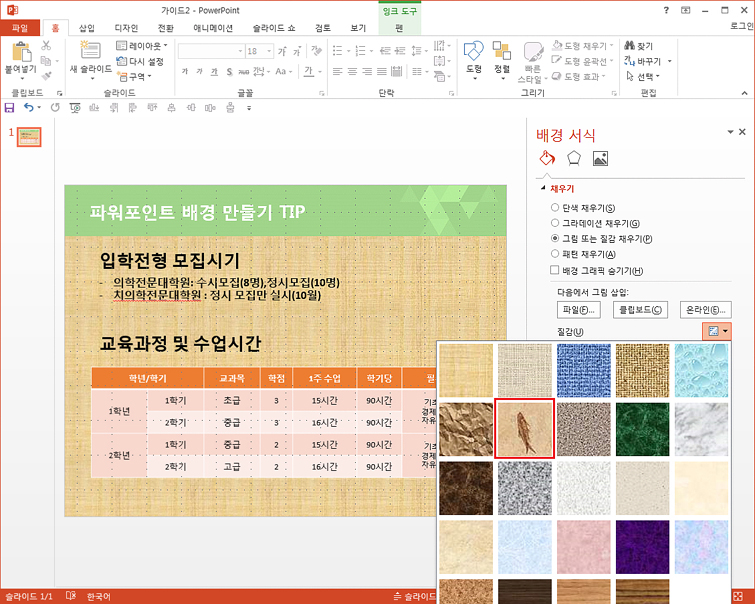Switch to the 디자인 design tab
The image size is (755, 604).
click(x=126, y=28)
